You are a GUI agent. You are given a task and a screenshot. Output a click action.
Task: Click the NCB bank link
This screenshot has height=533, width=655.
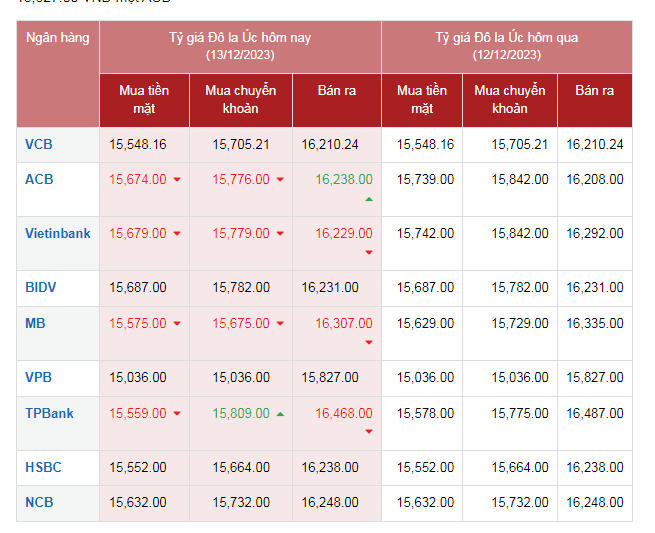(x=40, y=502)
